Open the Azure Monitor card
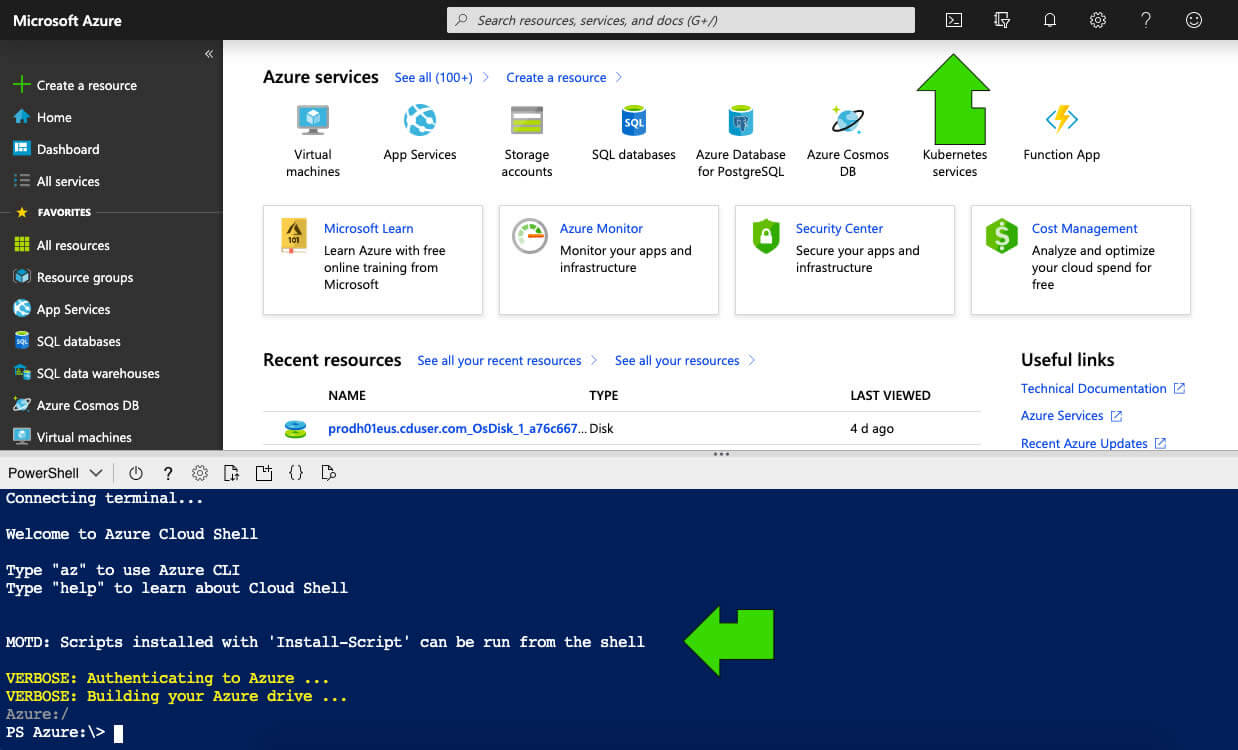1238x750 pixels. [609, 260]
